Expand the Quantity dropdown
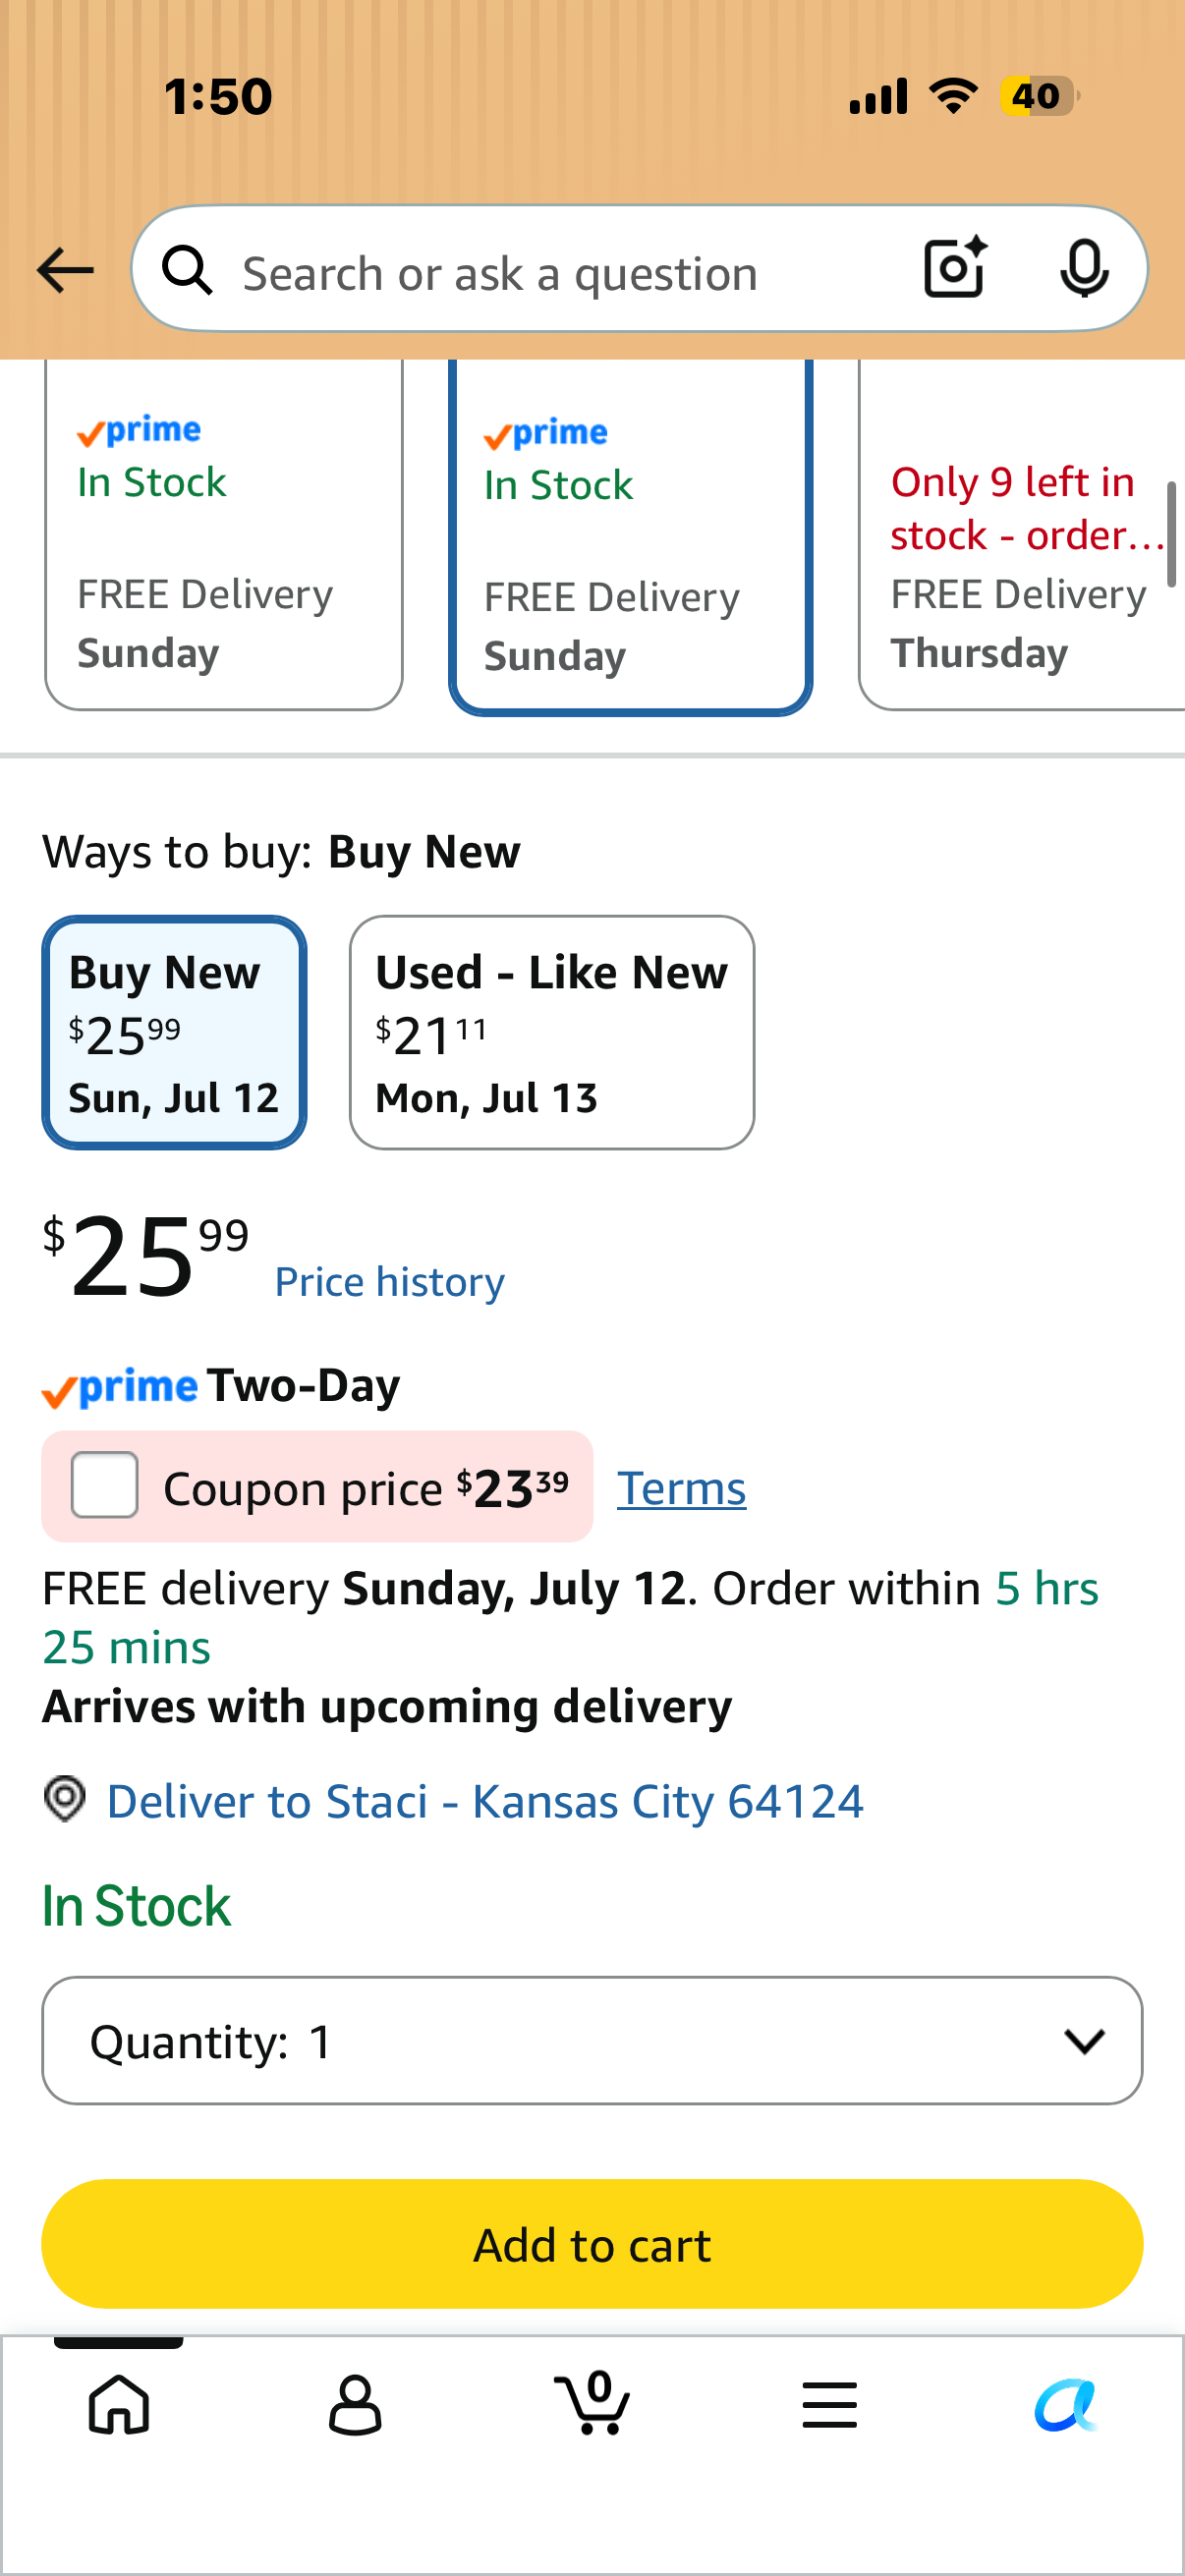The width and height of the screenshot is (1185, 2576). (592, 2040)
